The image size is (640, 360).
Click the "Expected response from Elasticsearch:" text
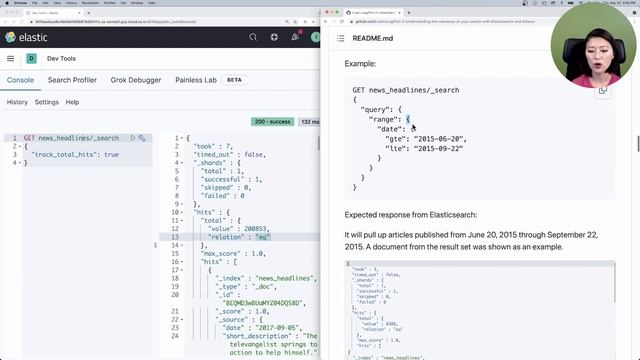coord(411,215)
